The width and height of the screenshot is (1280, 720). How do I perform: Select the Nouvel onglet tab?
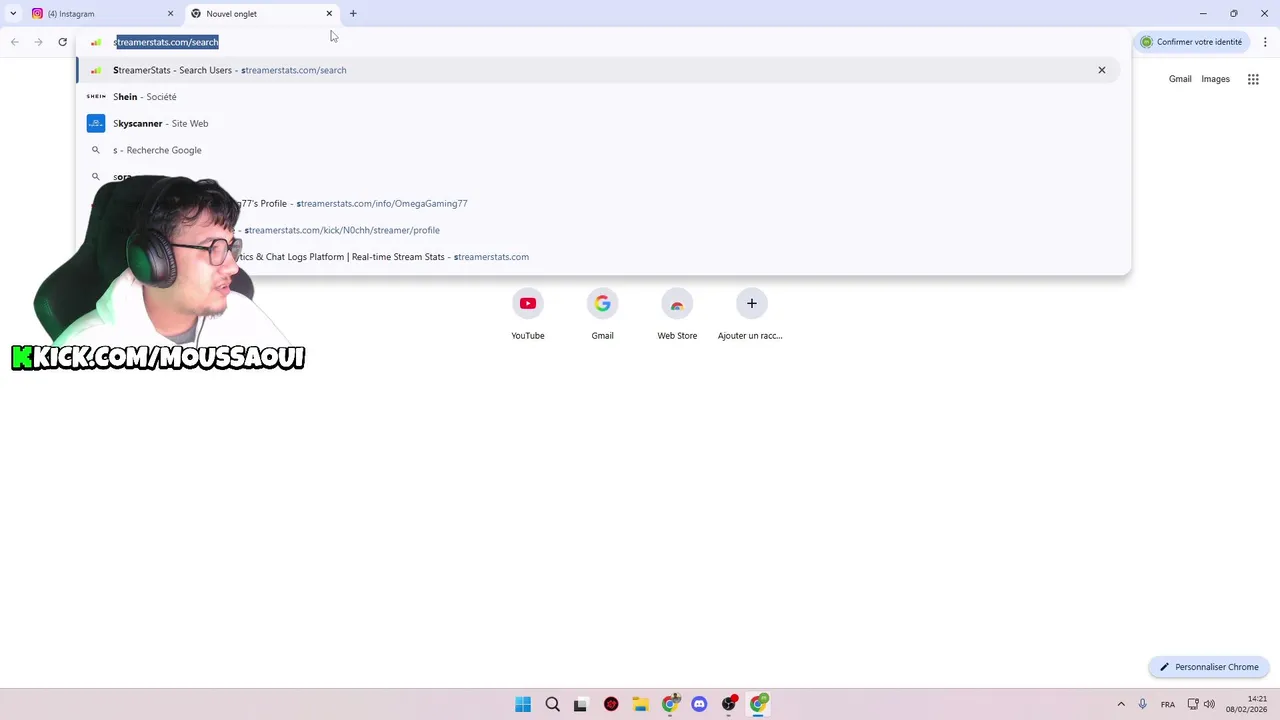[262, 14]
